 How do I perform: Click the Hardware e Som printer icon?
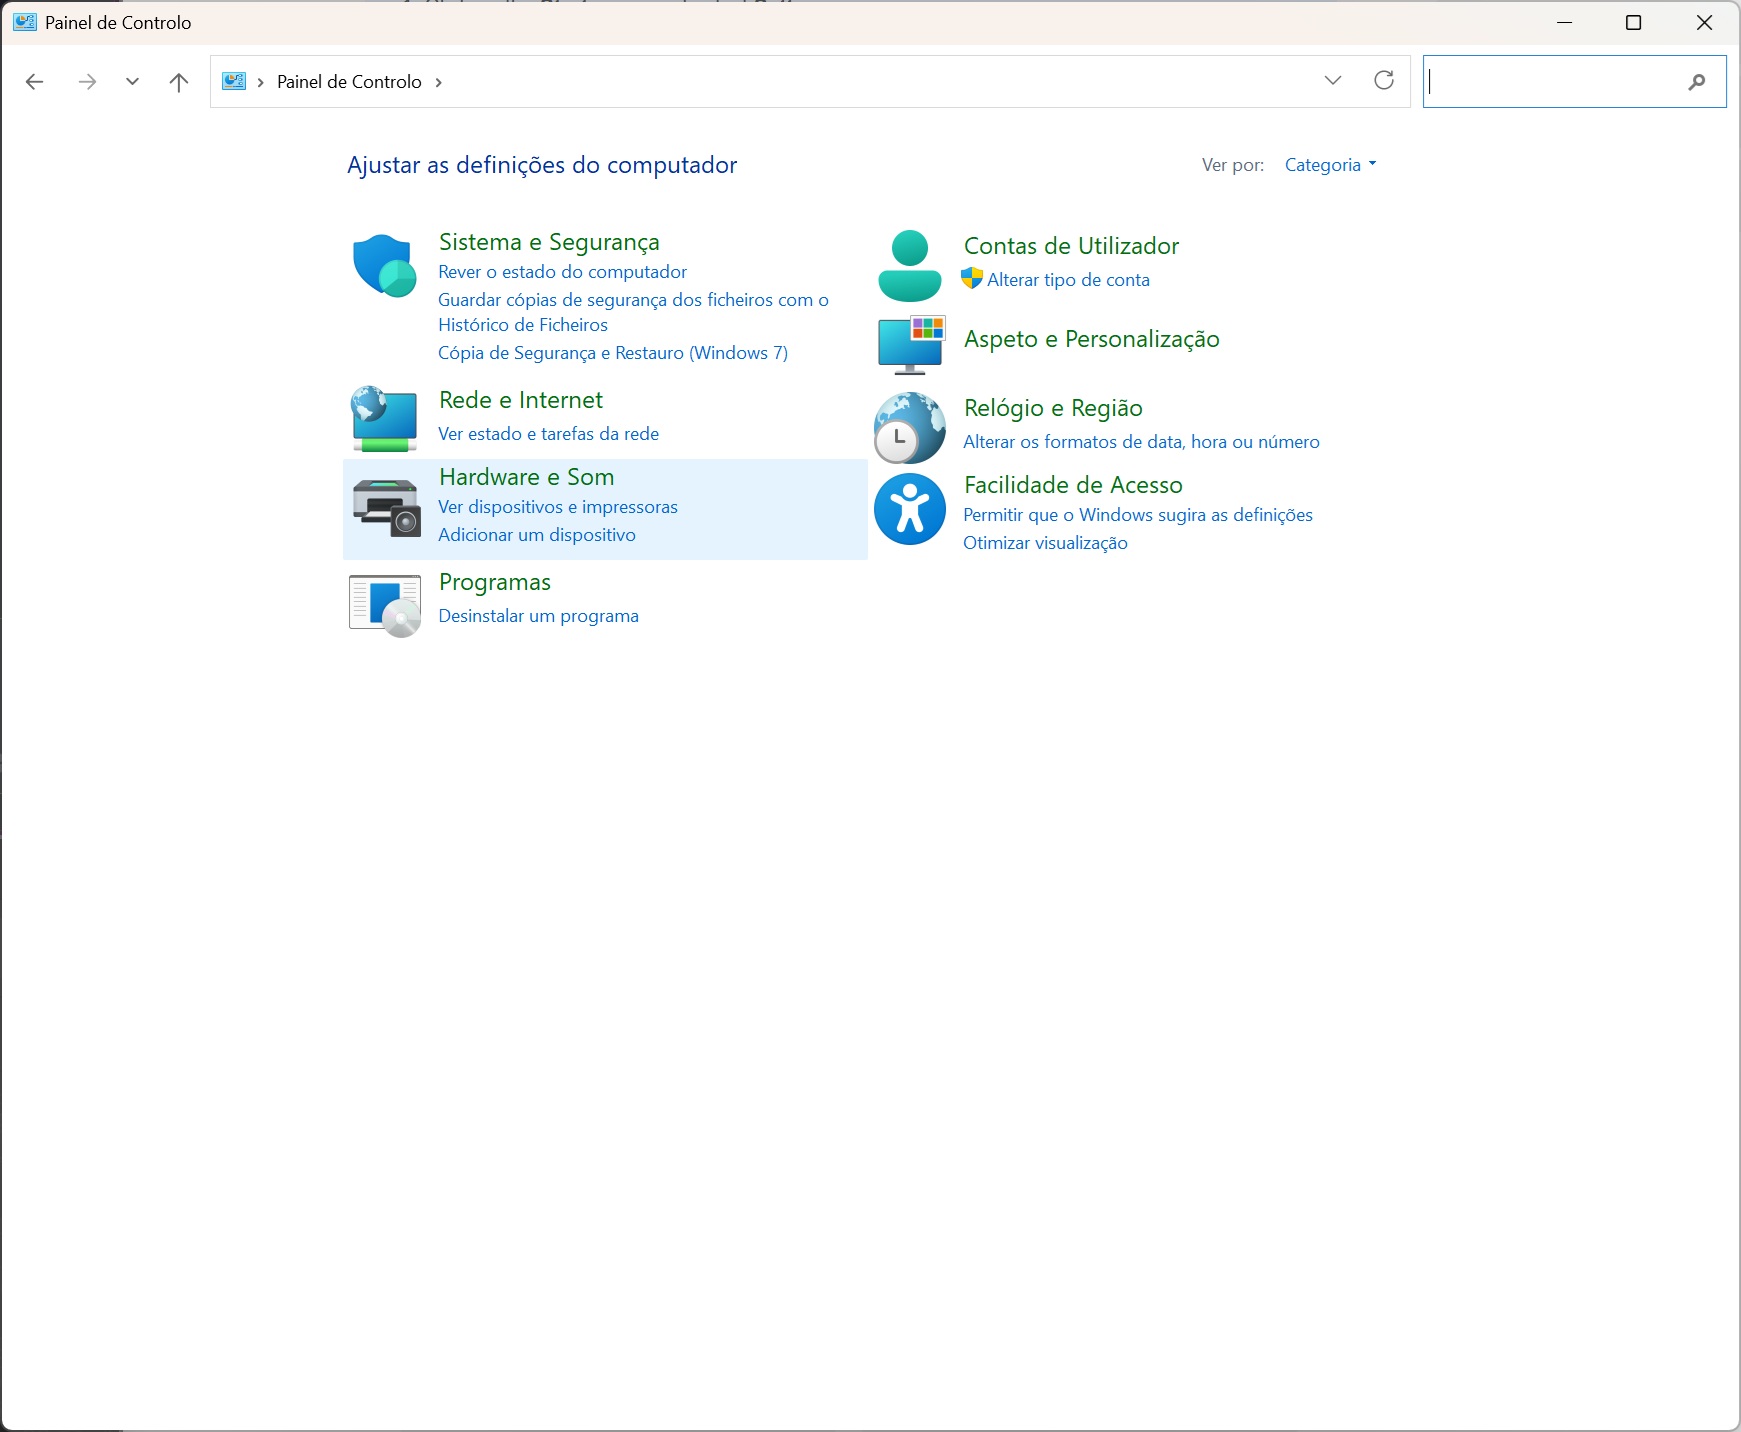pos(386,507)
